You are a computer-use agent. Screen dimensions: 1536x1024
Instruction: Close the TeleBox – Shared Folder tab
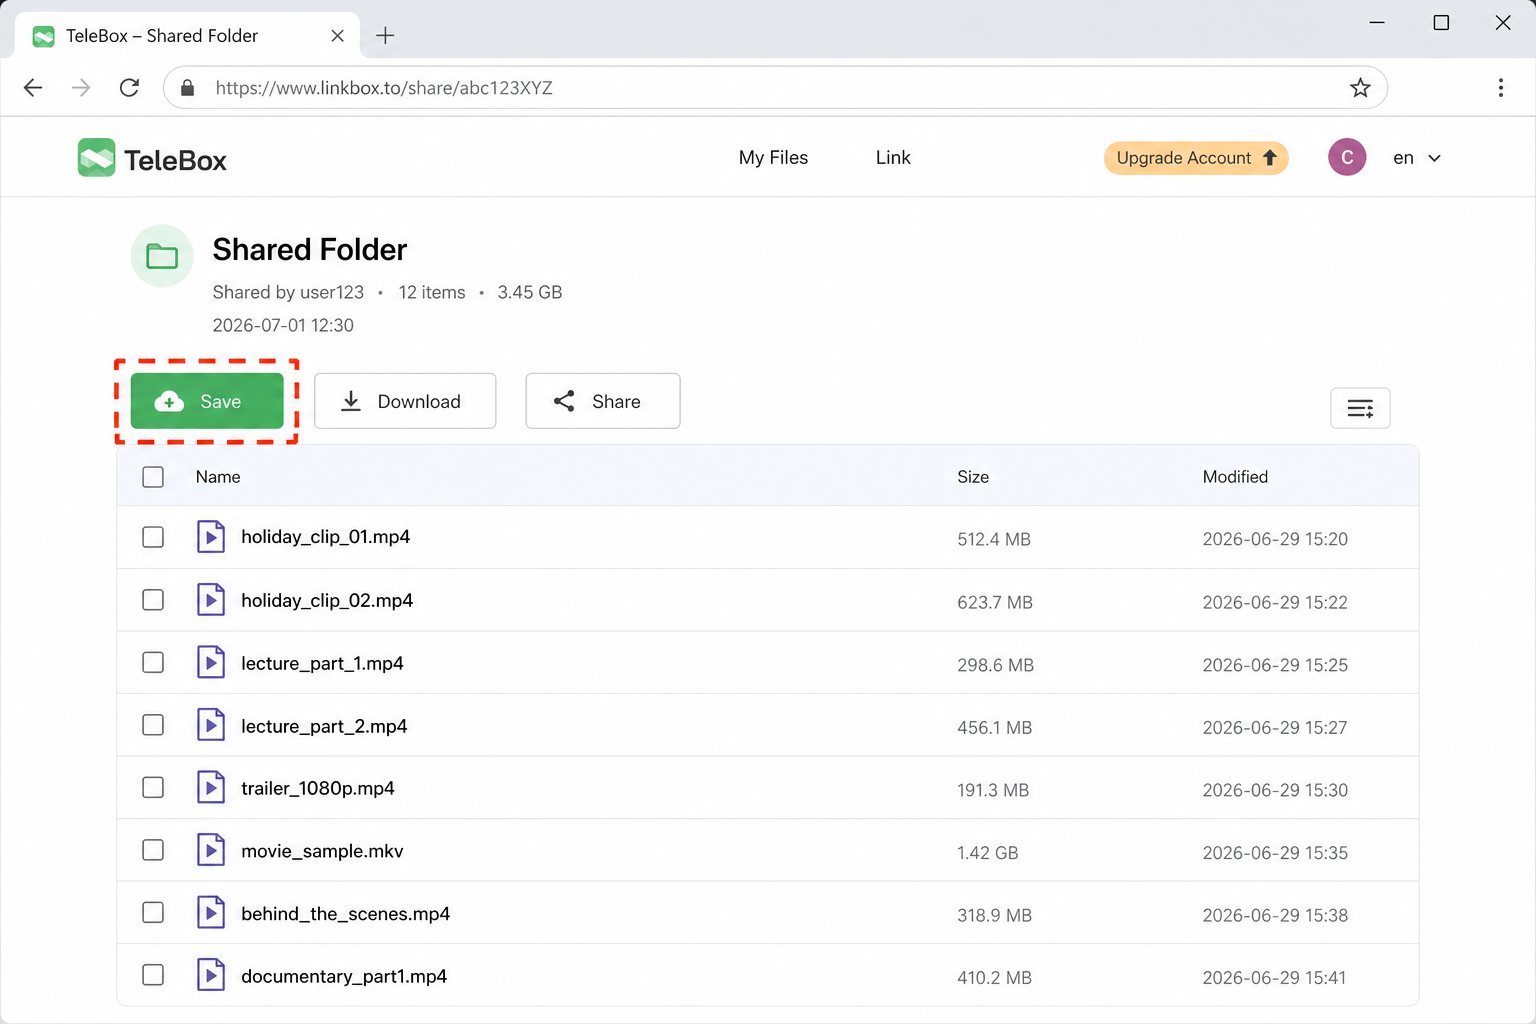pyautogui.click(x=337, y=36)
